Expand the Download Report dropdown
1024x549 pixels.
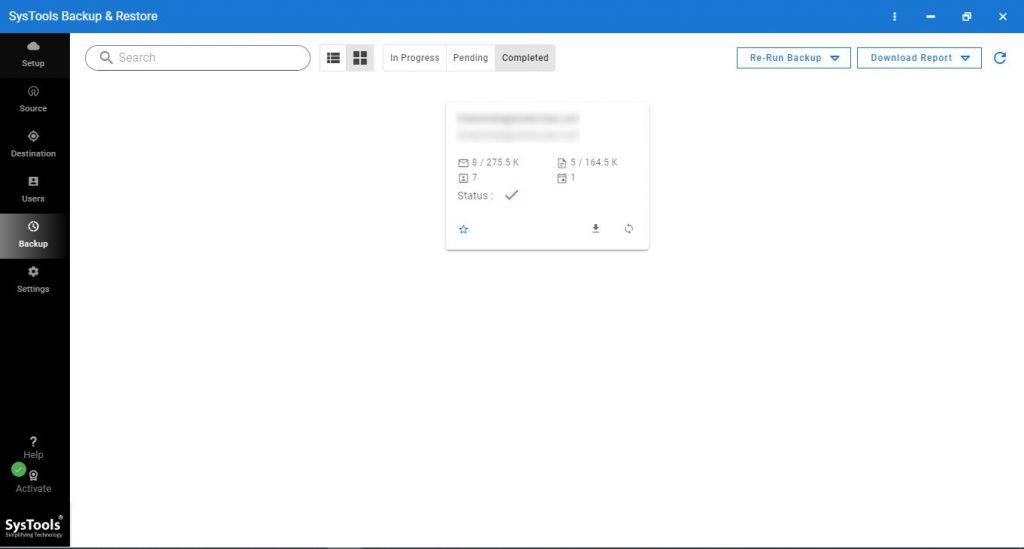(919, 57)
